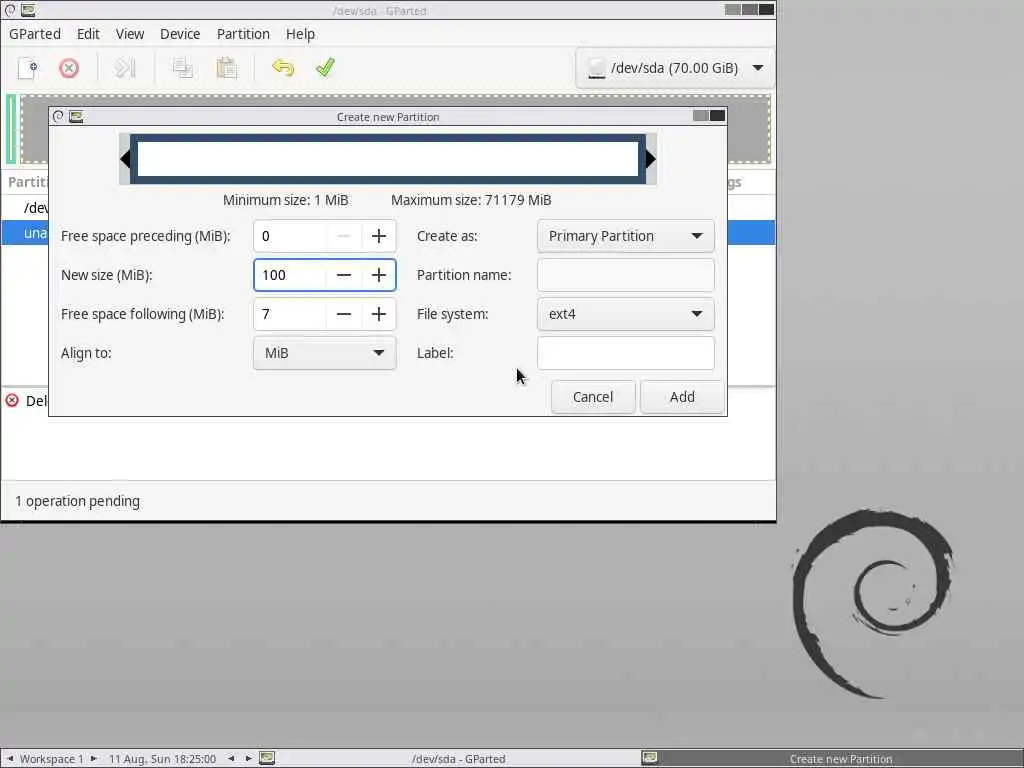Click the Free space following value field
The image size is (1024, 768).
290,314
